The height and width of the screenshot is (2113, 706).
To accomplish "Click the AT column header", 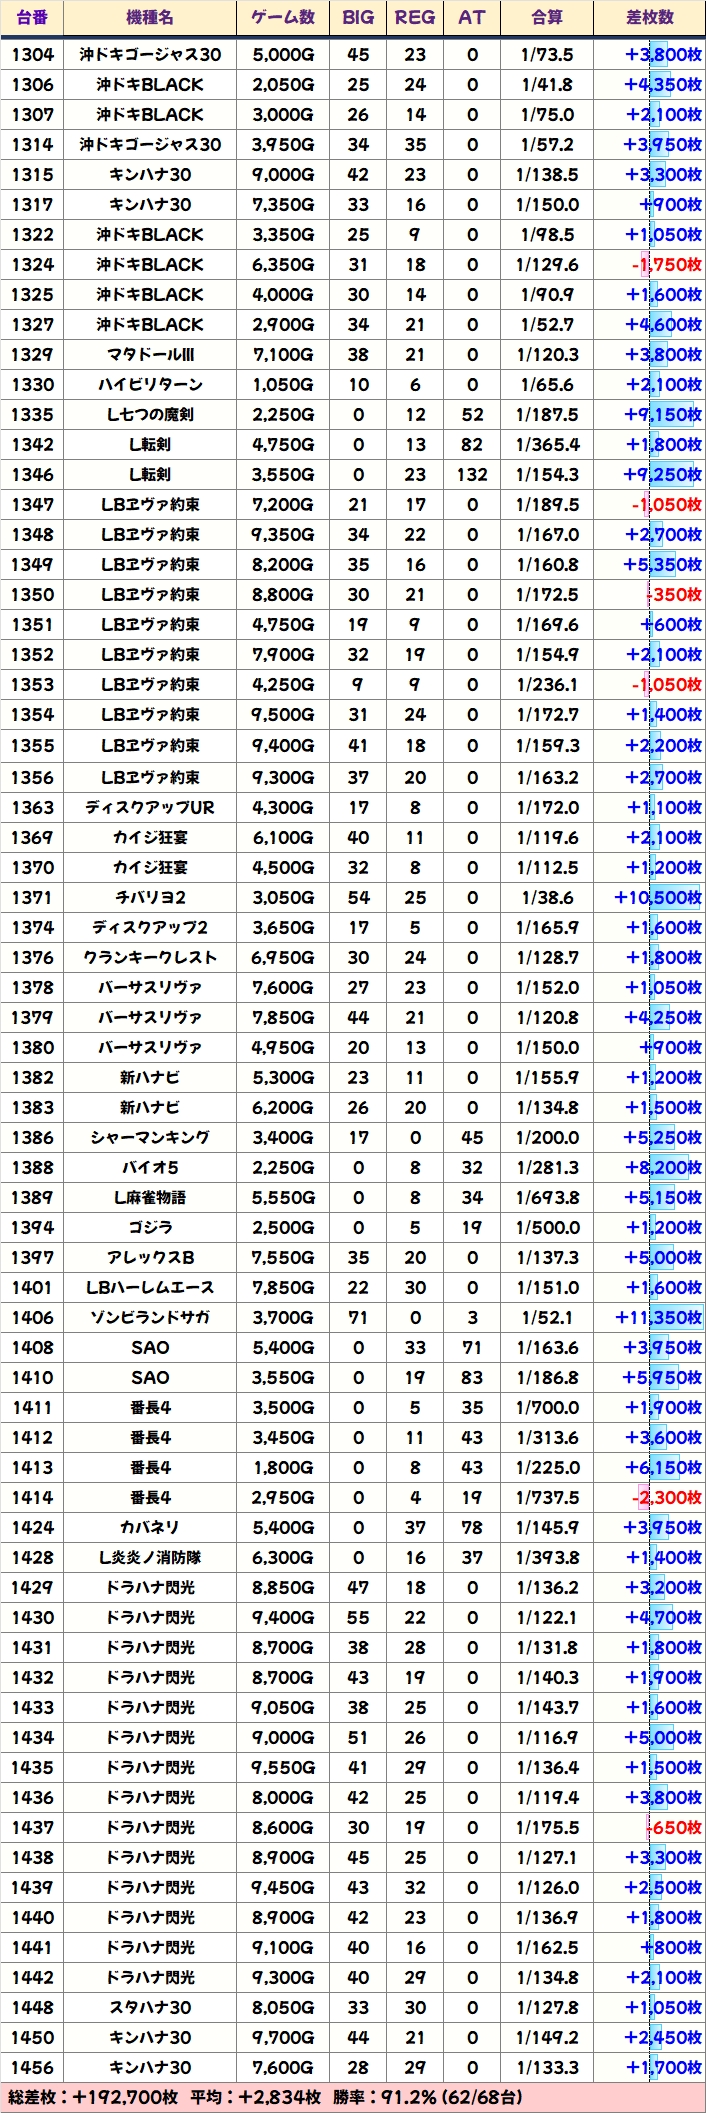I will [472, 17].
